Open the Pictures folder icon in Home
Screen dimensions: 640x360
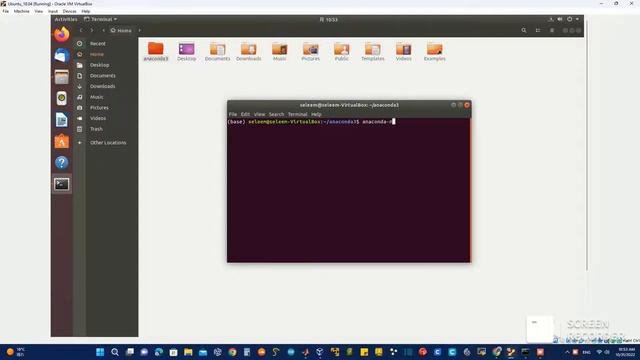(x=311, y=52)
